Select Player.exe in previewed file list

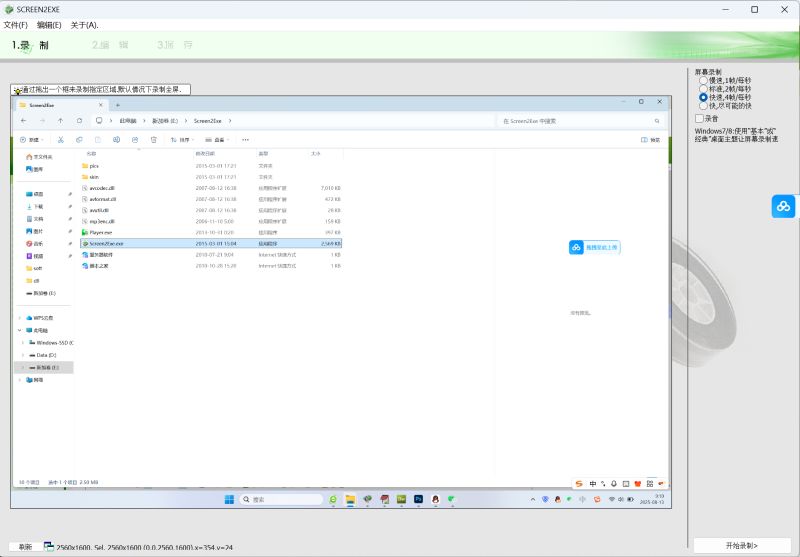(x=211, y=233)
